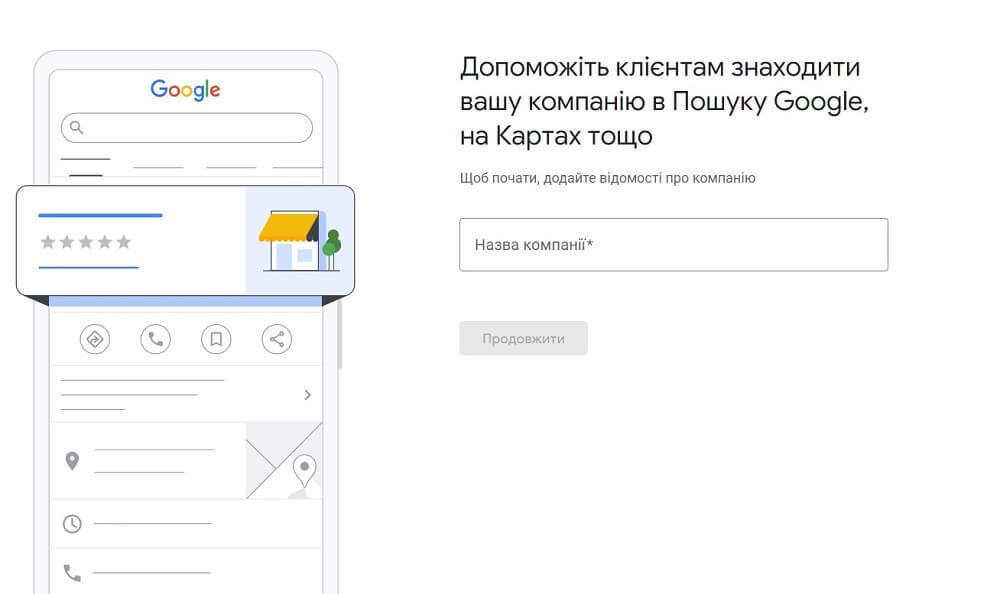
Task: Click the mini-map thumbnail
Action: 283,461
